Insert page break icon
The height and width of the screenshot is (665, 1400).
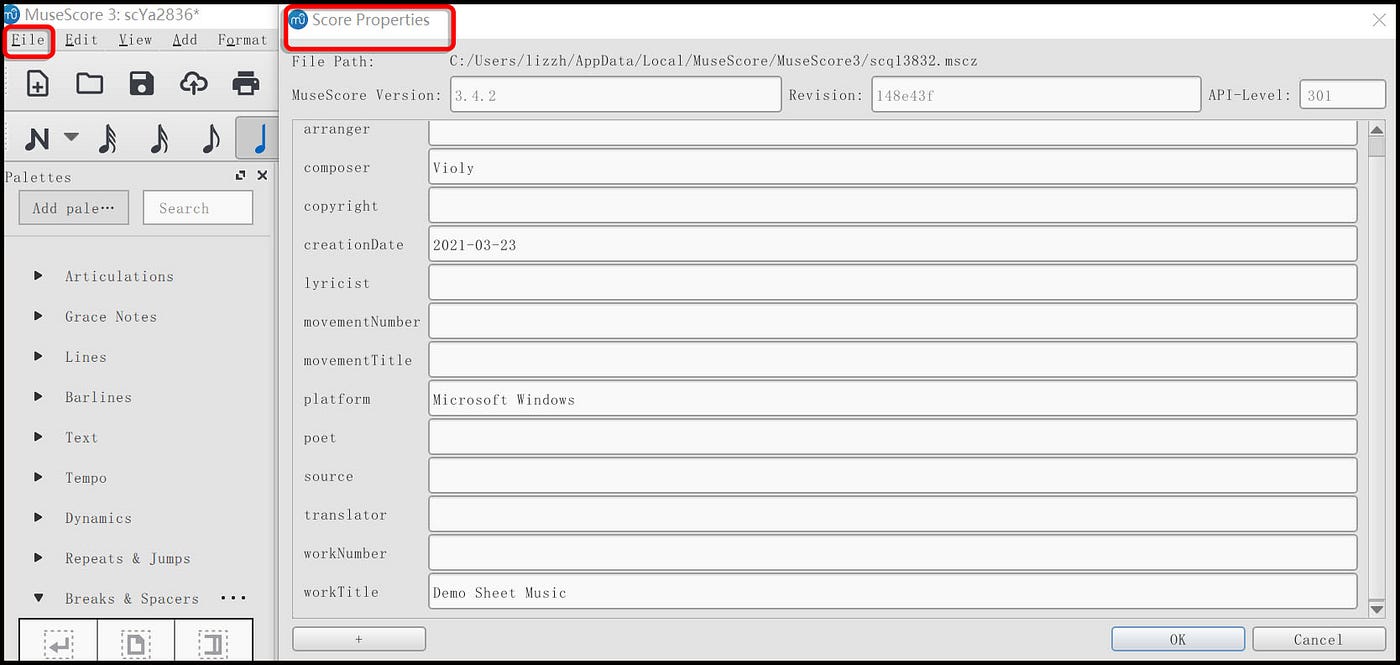click(x=136, y=643)
